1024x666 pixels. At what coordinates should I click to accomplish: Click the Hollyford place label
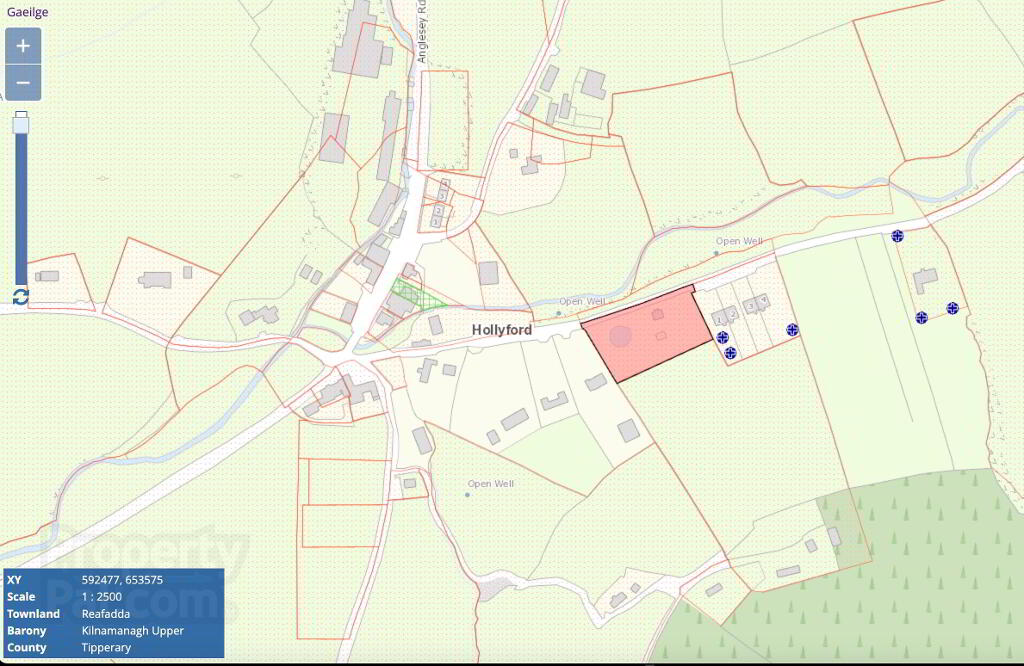tap(502, 330)
